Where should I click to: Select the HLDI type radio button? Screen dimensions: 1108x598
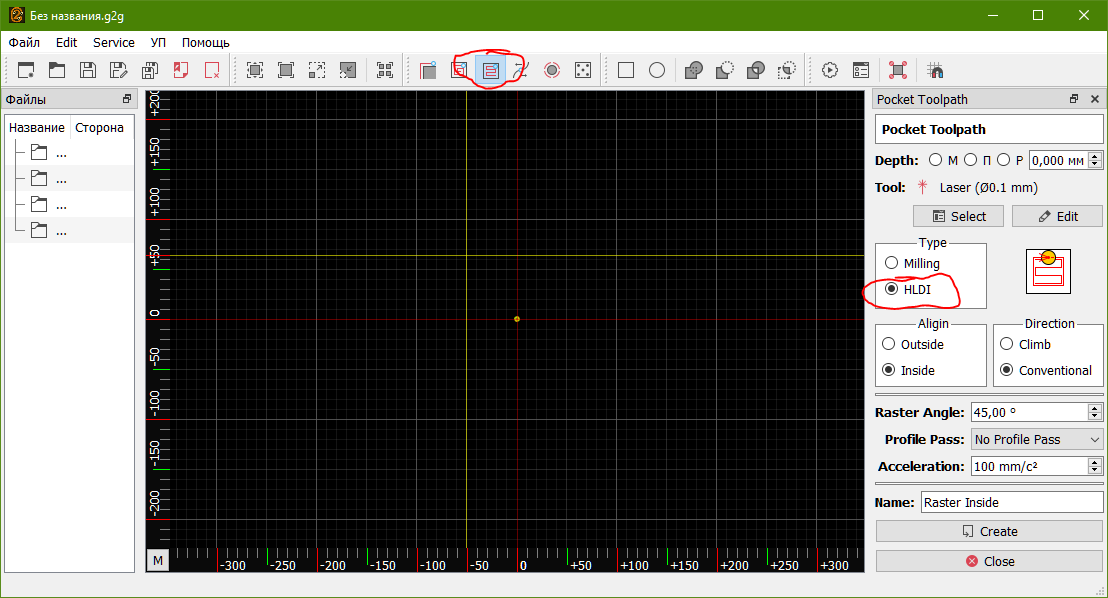[892, 289]
